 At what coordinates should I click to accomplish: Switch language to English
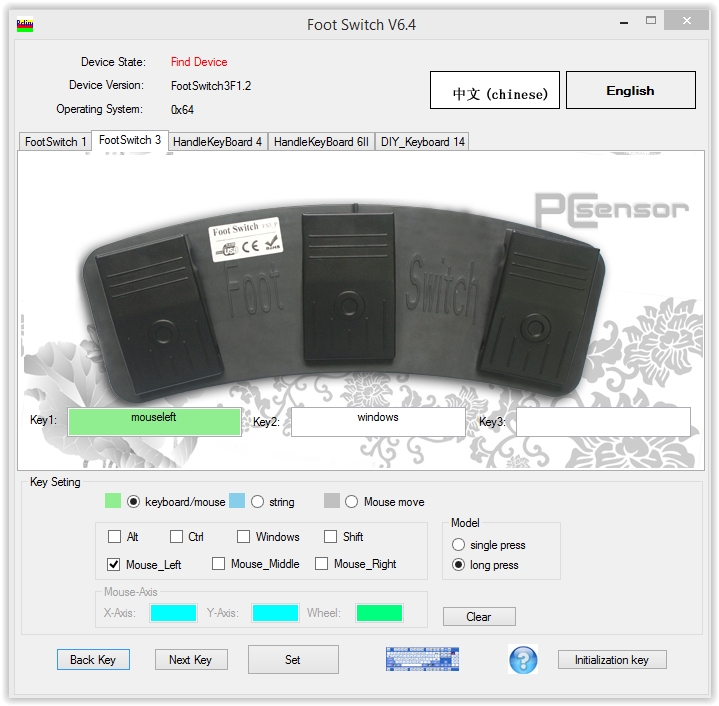[x=631, y=90]
